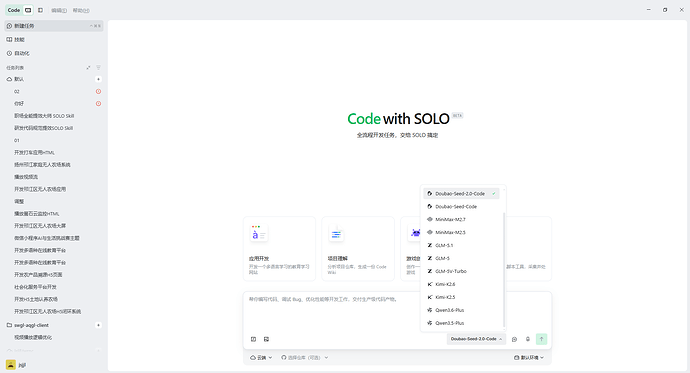Click the user avatar at sidebar bottom
690x373 pixels.
[x=11, y=365]
